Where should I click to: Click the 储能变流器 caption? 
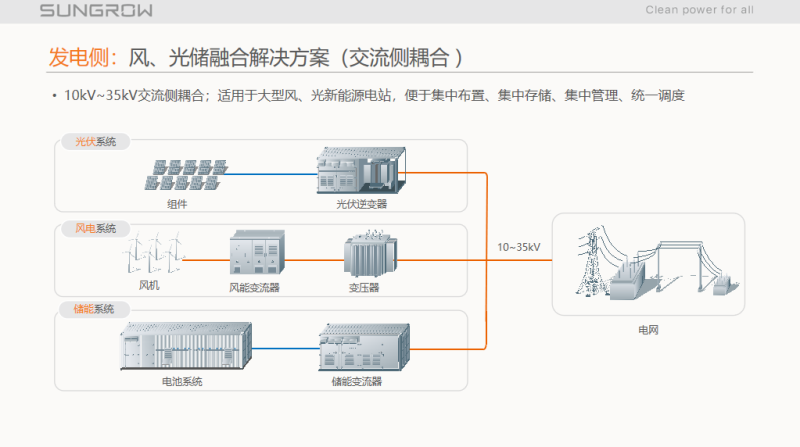click(x=357, y=381)
